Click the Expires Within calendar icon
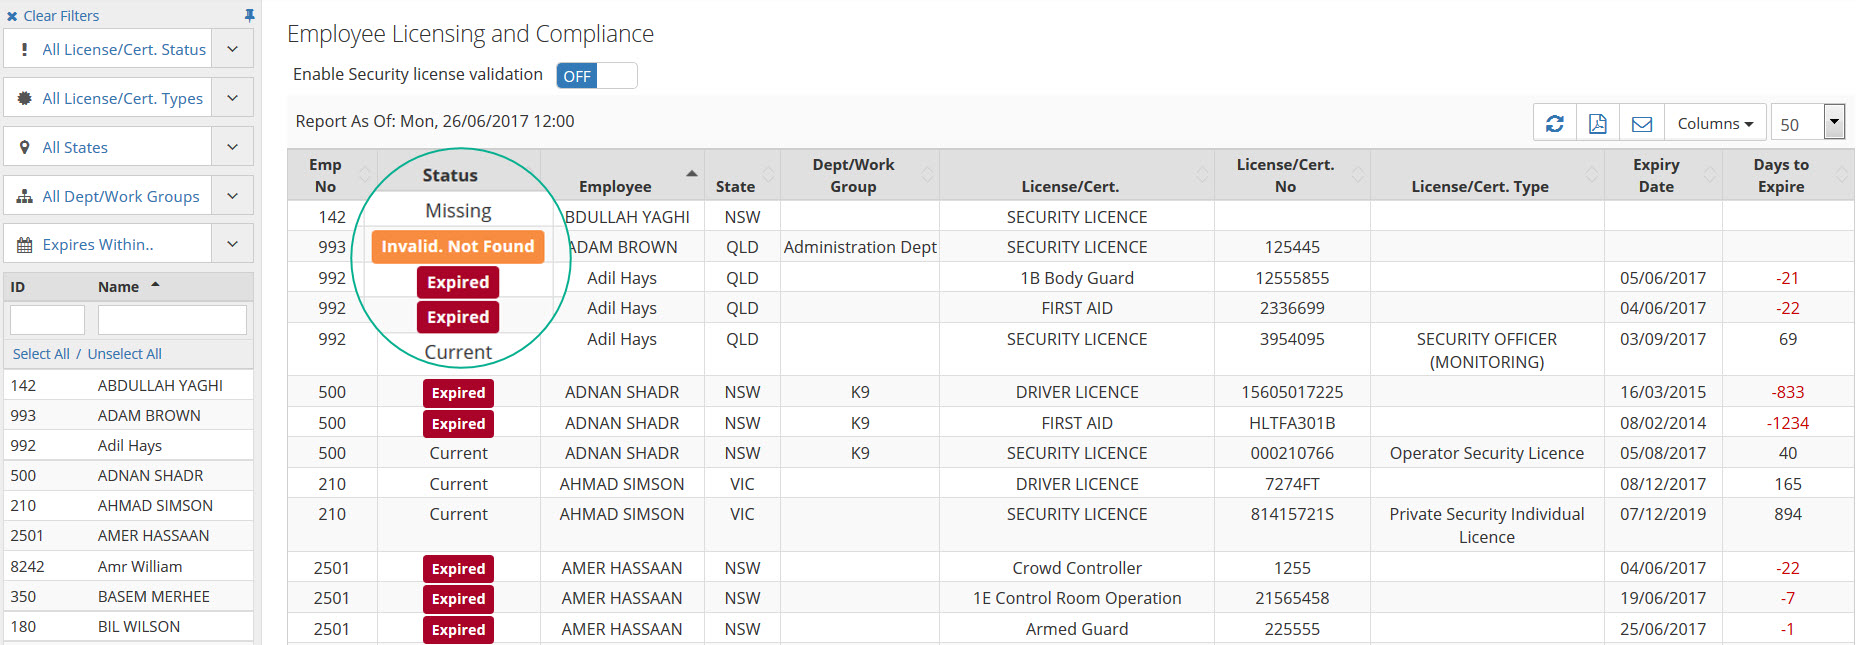The image size is (1856, 645). [24, 245]
